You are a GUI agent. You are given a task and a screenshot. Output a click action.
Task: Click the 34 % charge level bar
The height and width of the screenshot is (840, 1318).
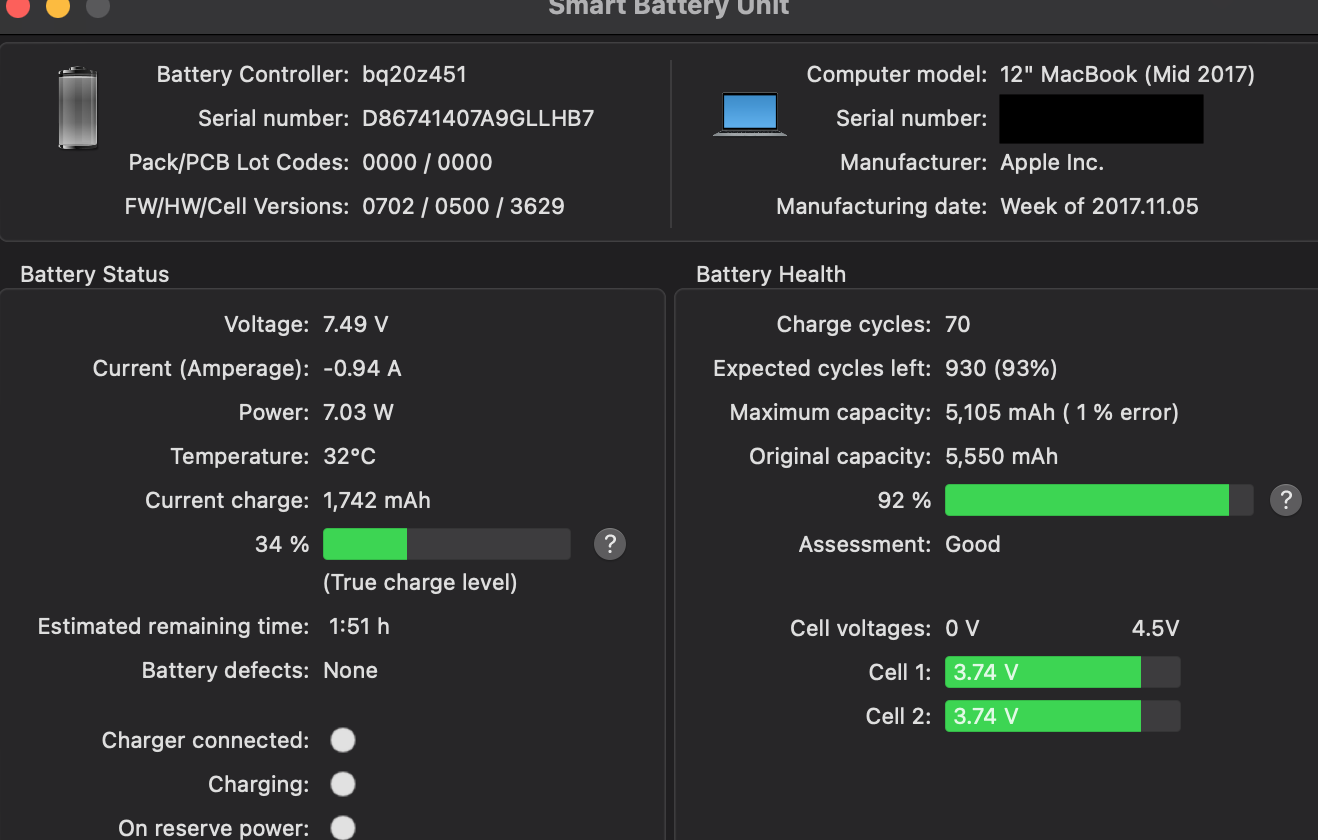(447, 544)
